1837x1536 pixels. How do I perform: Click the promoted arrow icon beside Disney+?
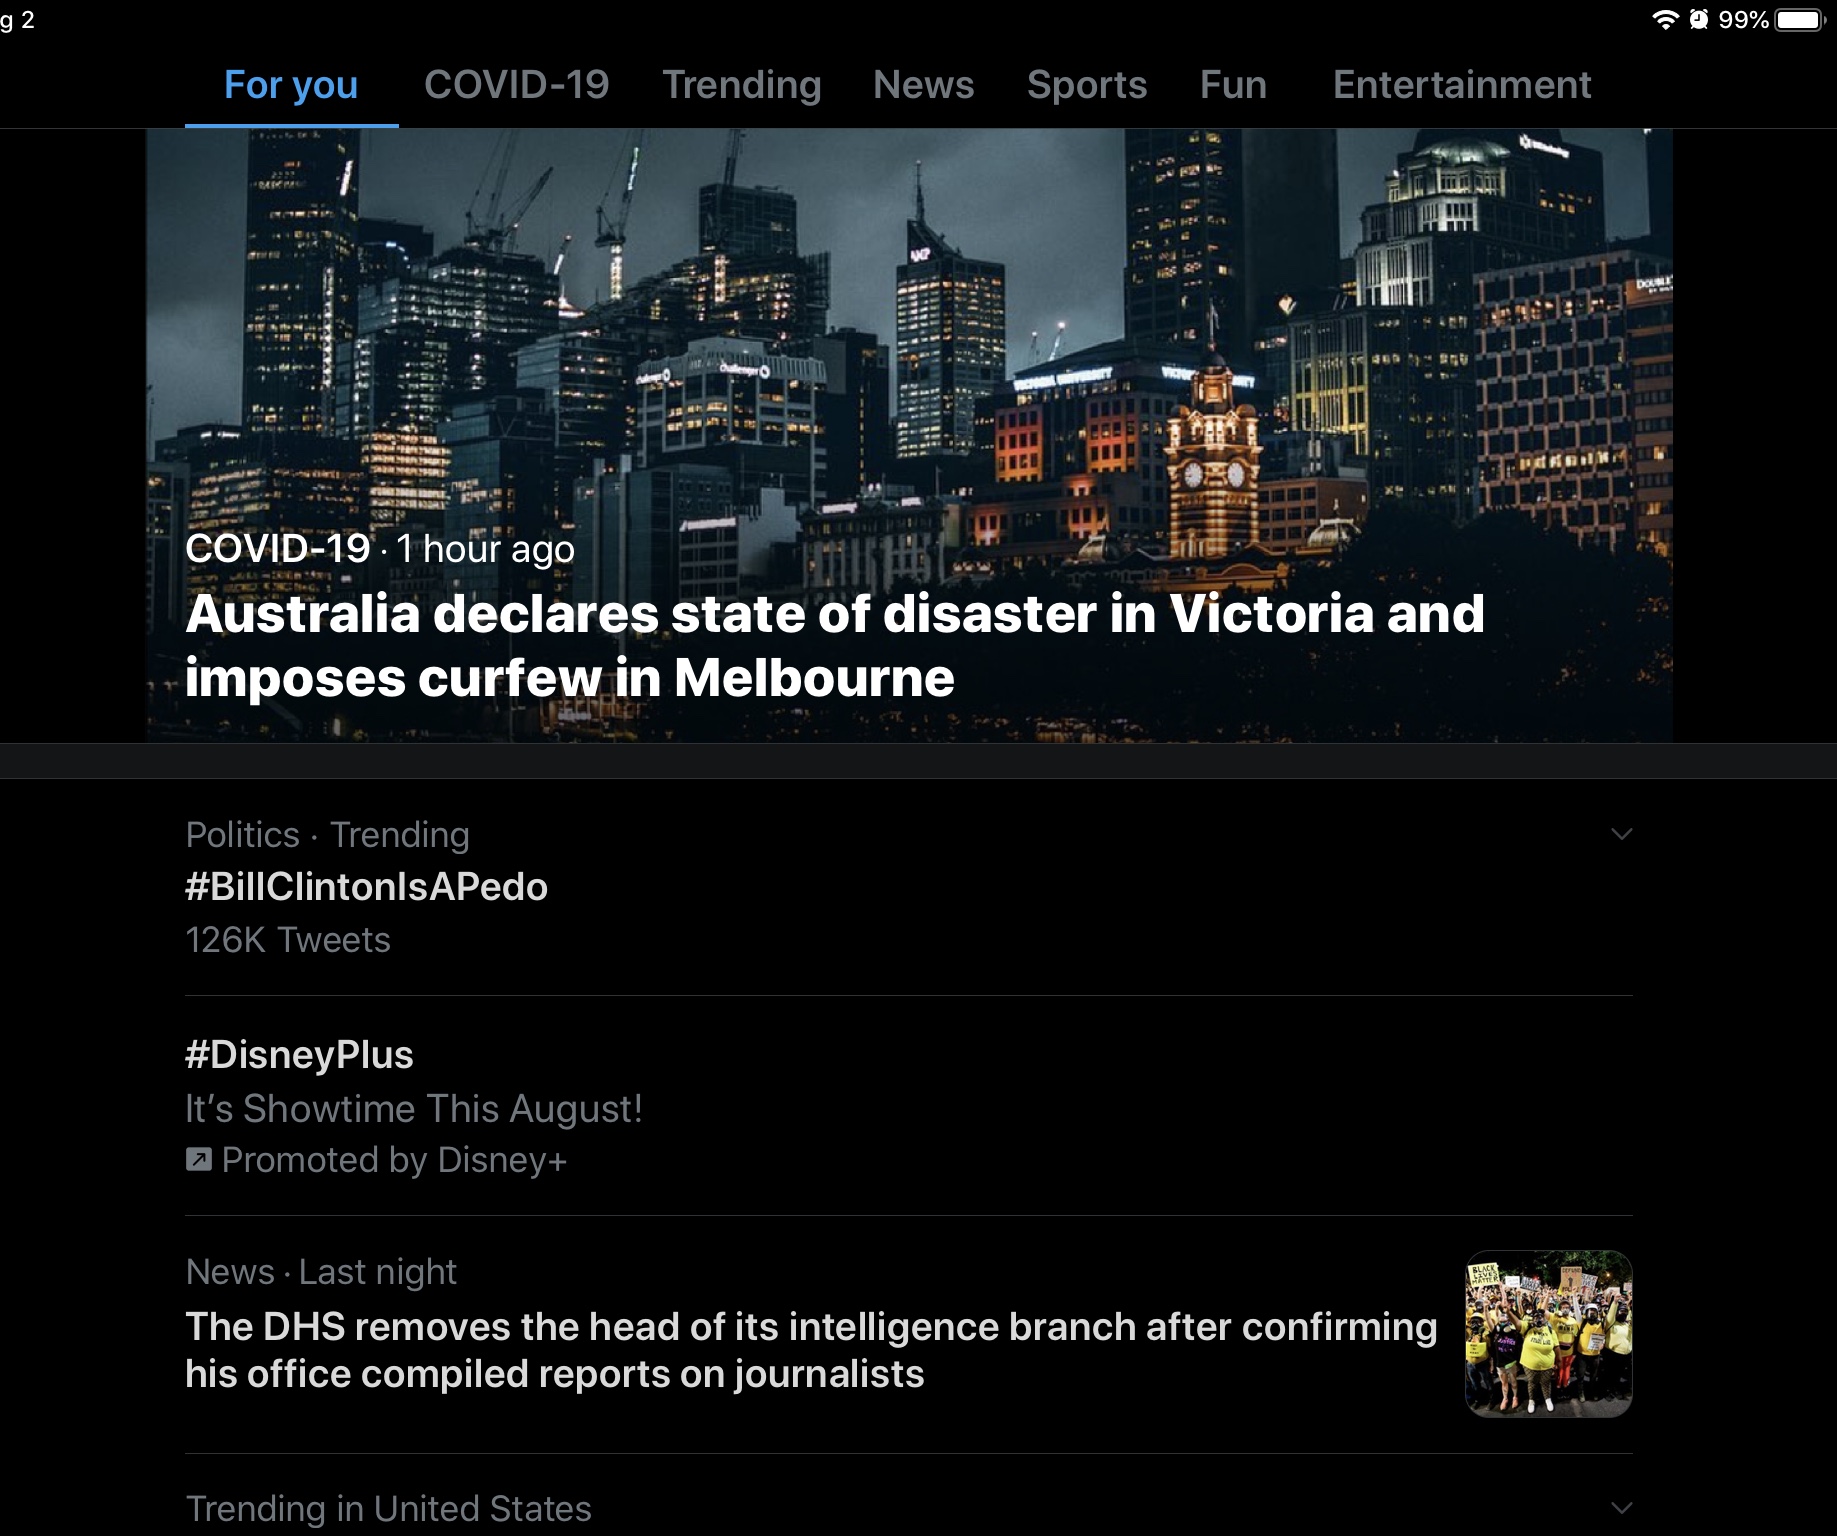coord(199,1159)
